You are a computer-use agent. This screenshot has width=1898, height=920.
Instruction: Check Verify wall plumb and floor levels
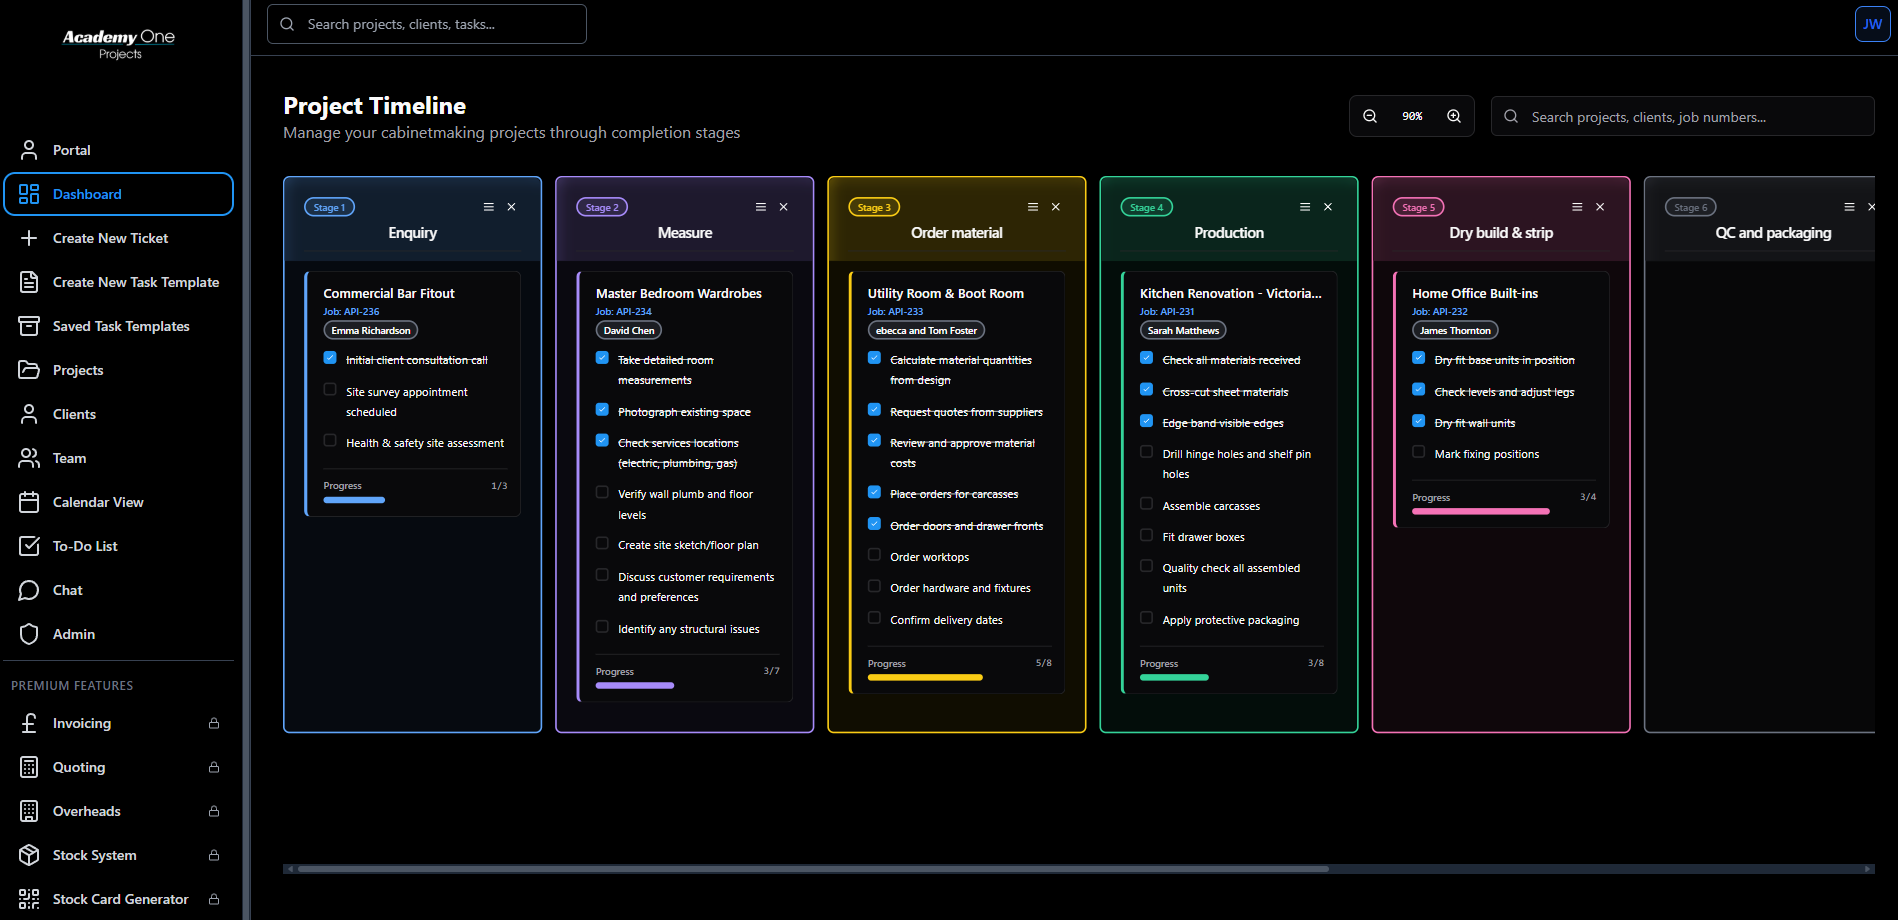point(602,492)
